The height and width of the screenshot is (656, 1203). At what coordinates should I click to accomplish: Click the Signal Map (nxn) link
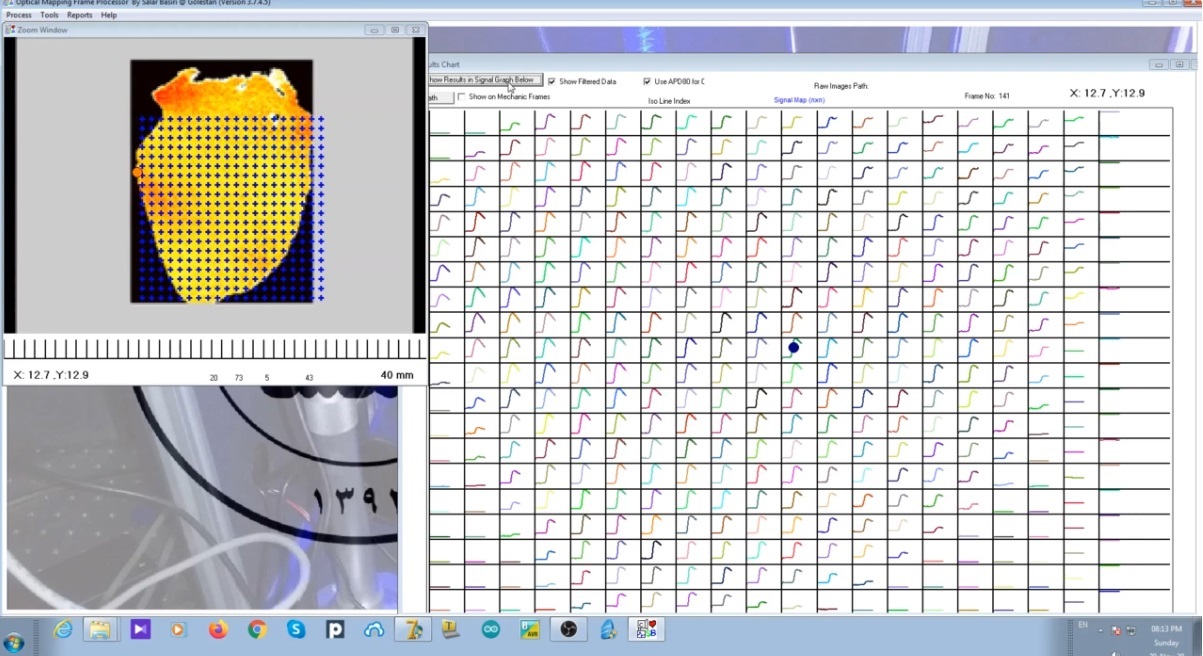coord(799,100)
